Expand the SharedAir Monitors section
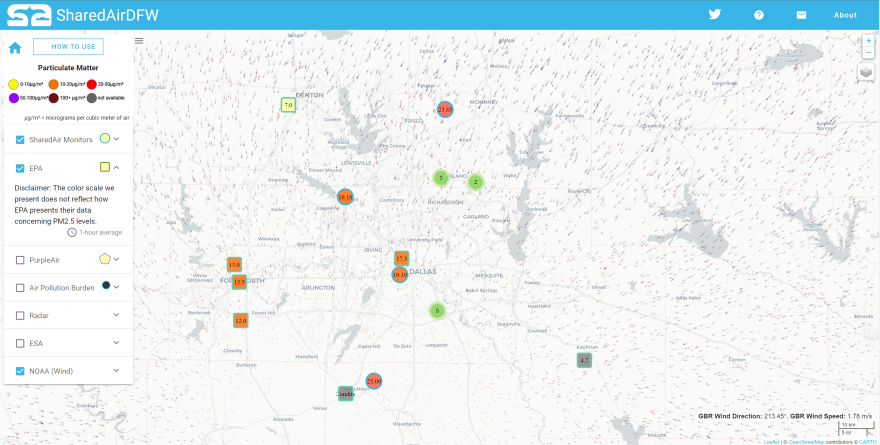This screenshot has height=445, width=880. point(116,139)
